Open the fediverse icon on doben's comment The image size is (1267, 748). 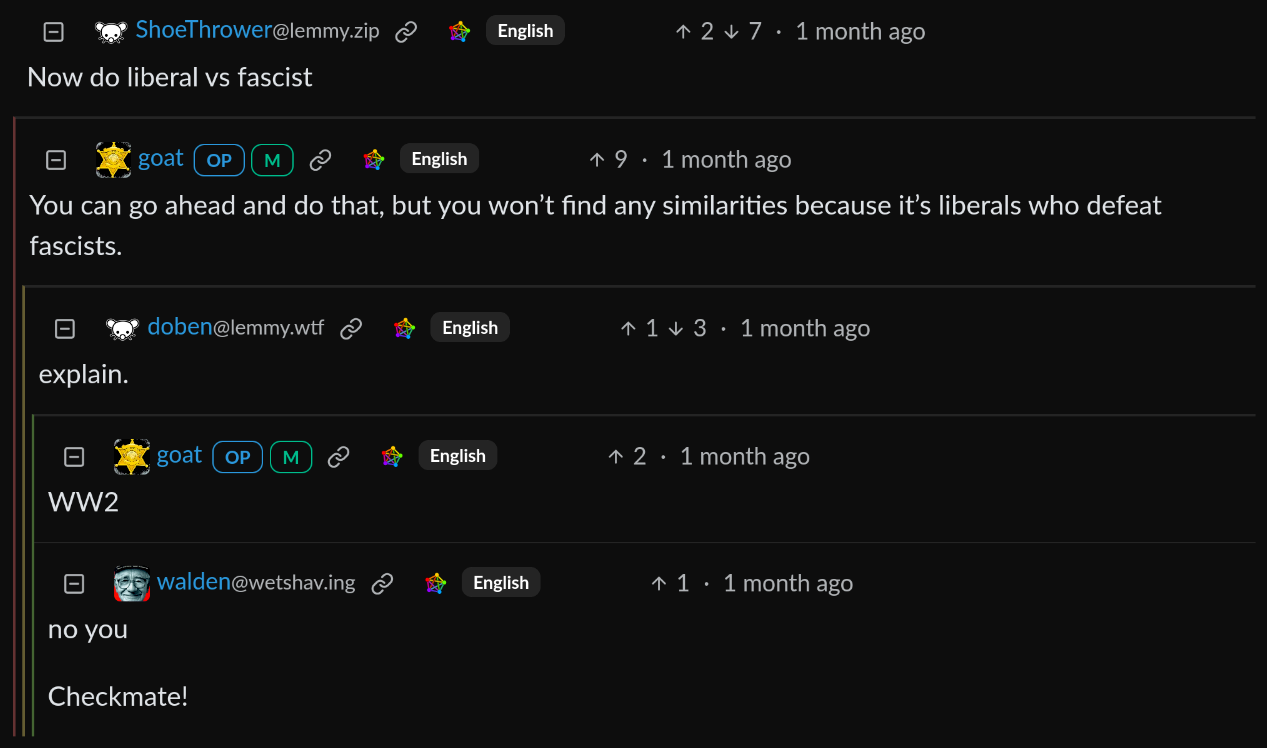tap(405, 329)
